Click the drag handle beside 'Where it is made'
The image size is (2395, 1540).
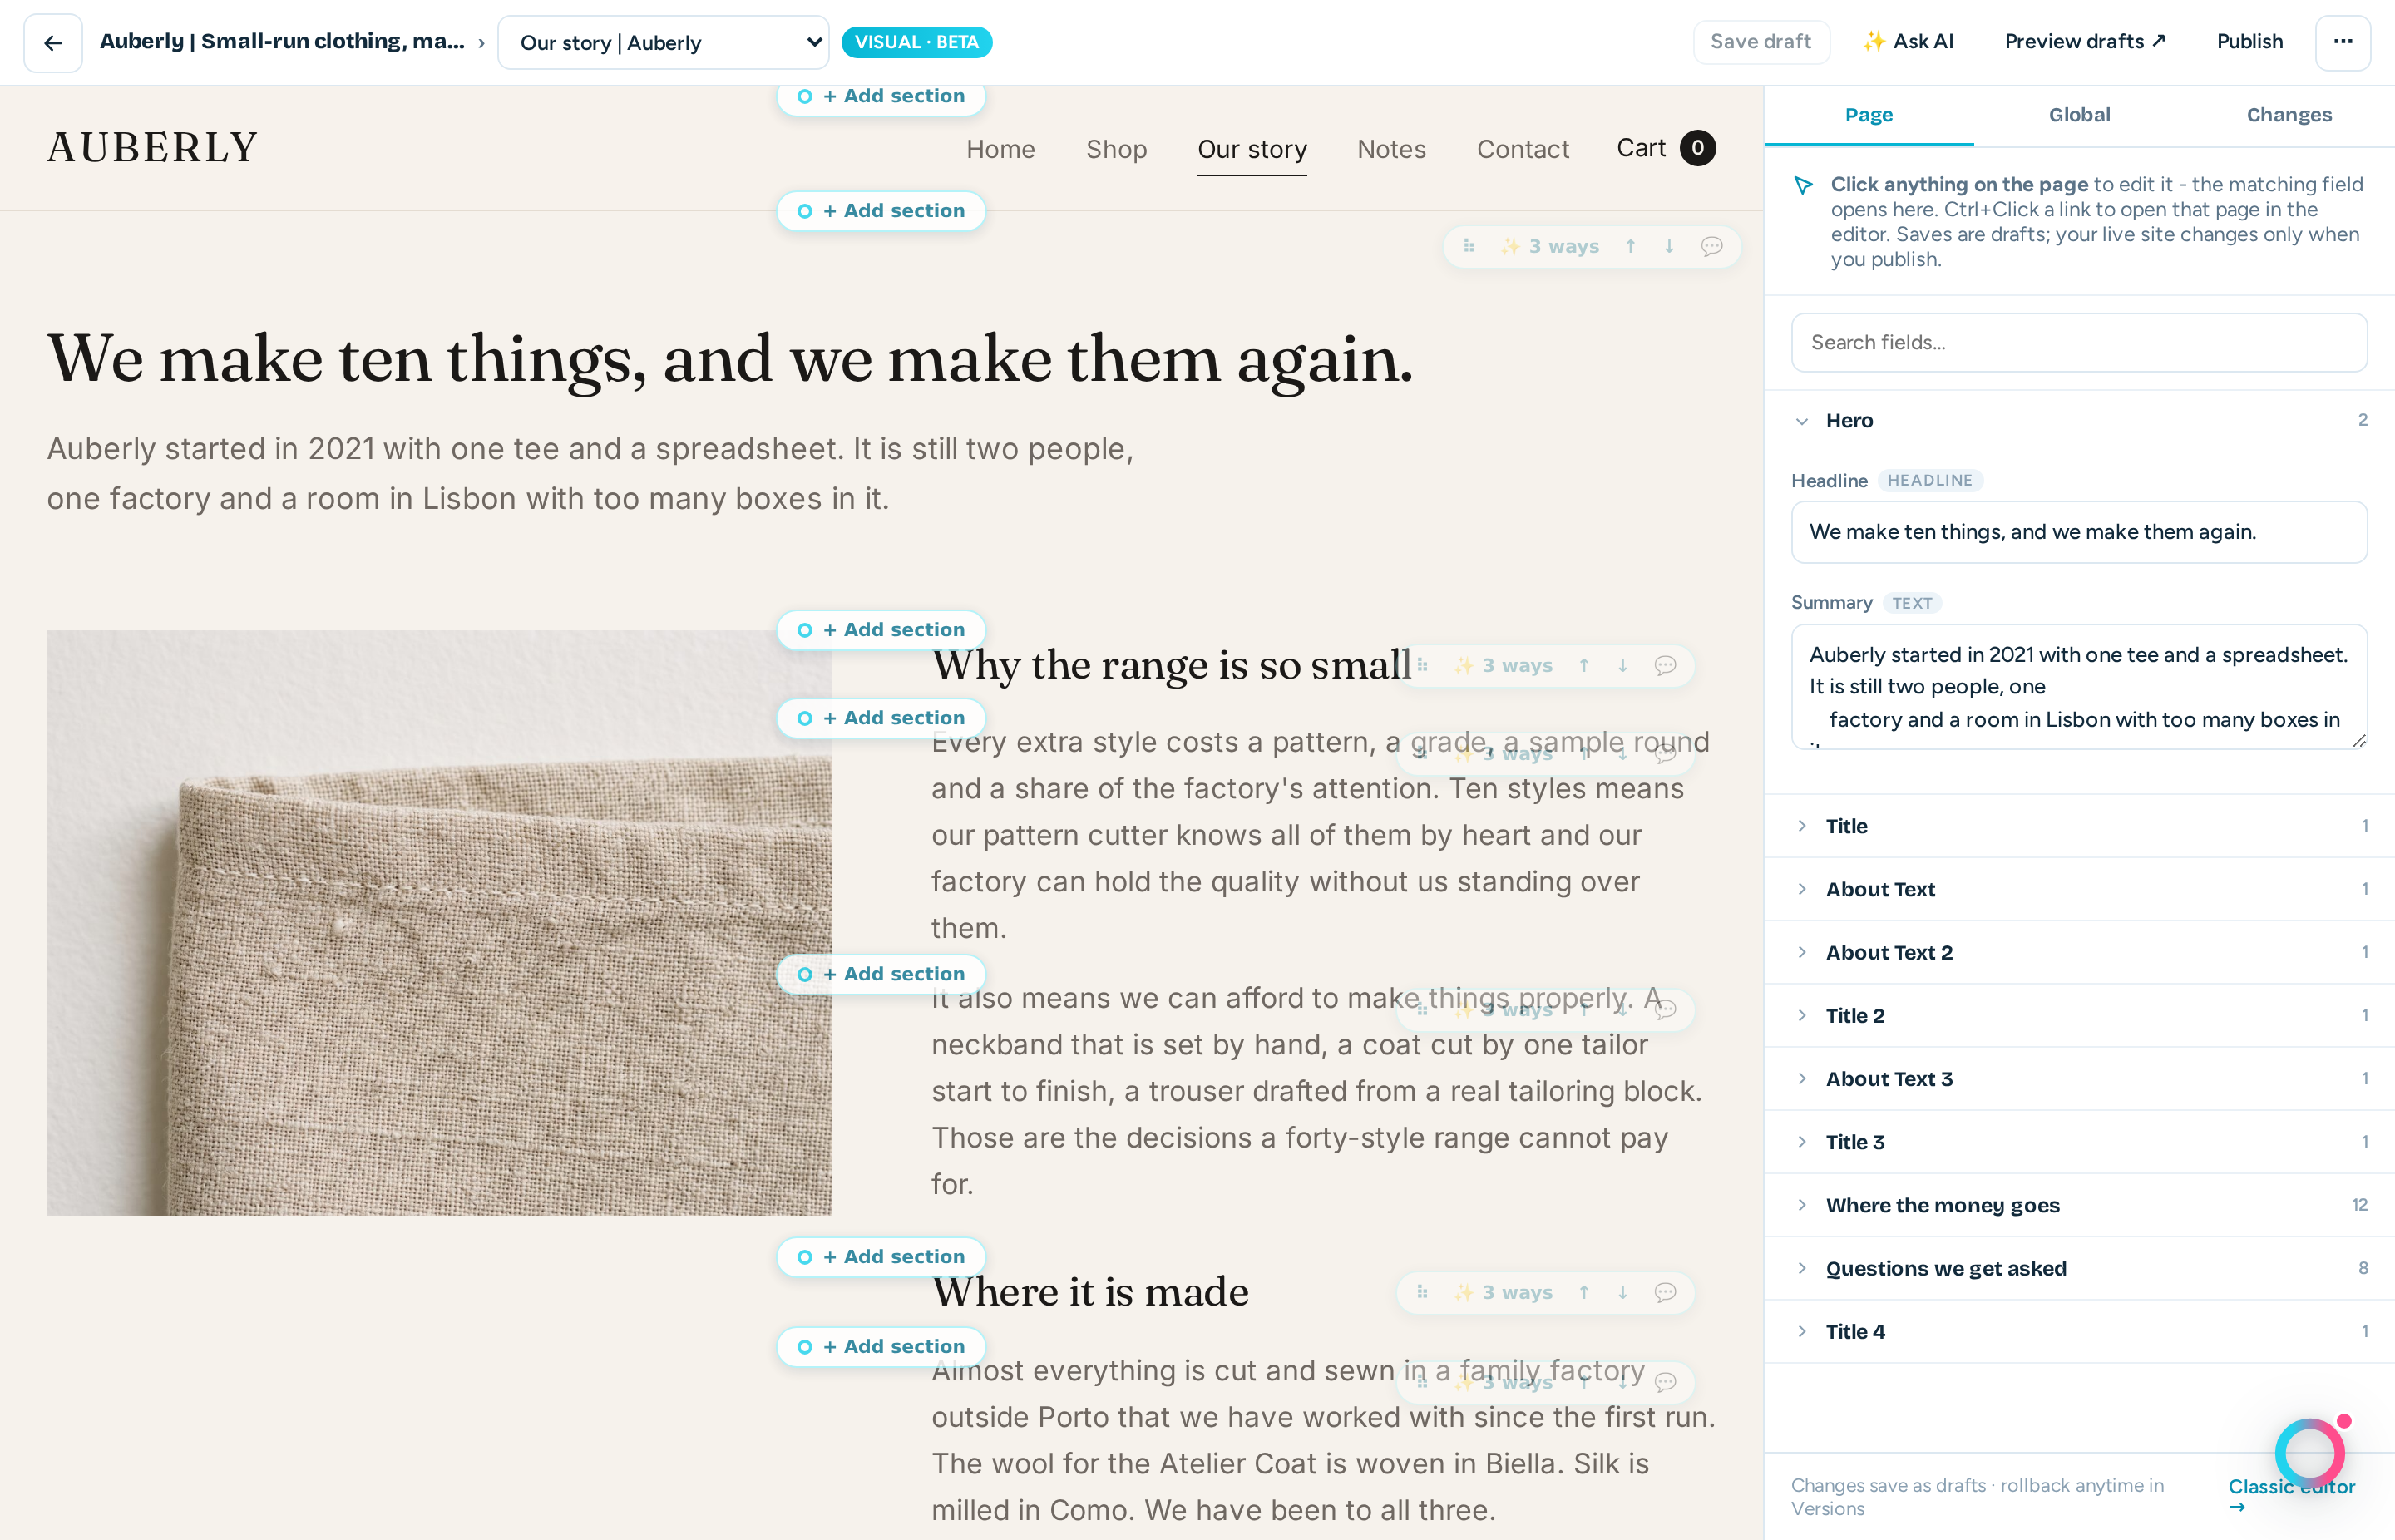pos(1422,1292)
